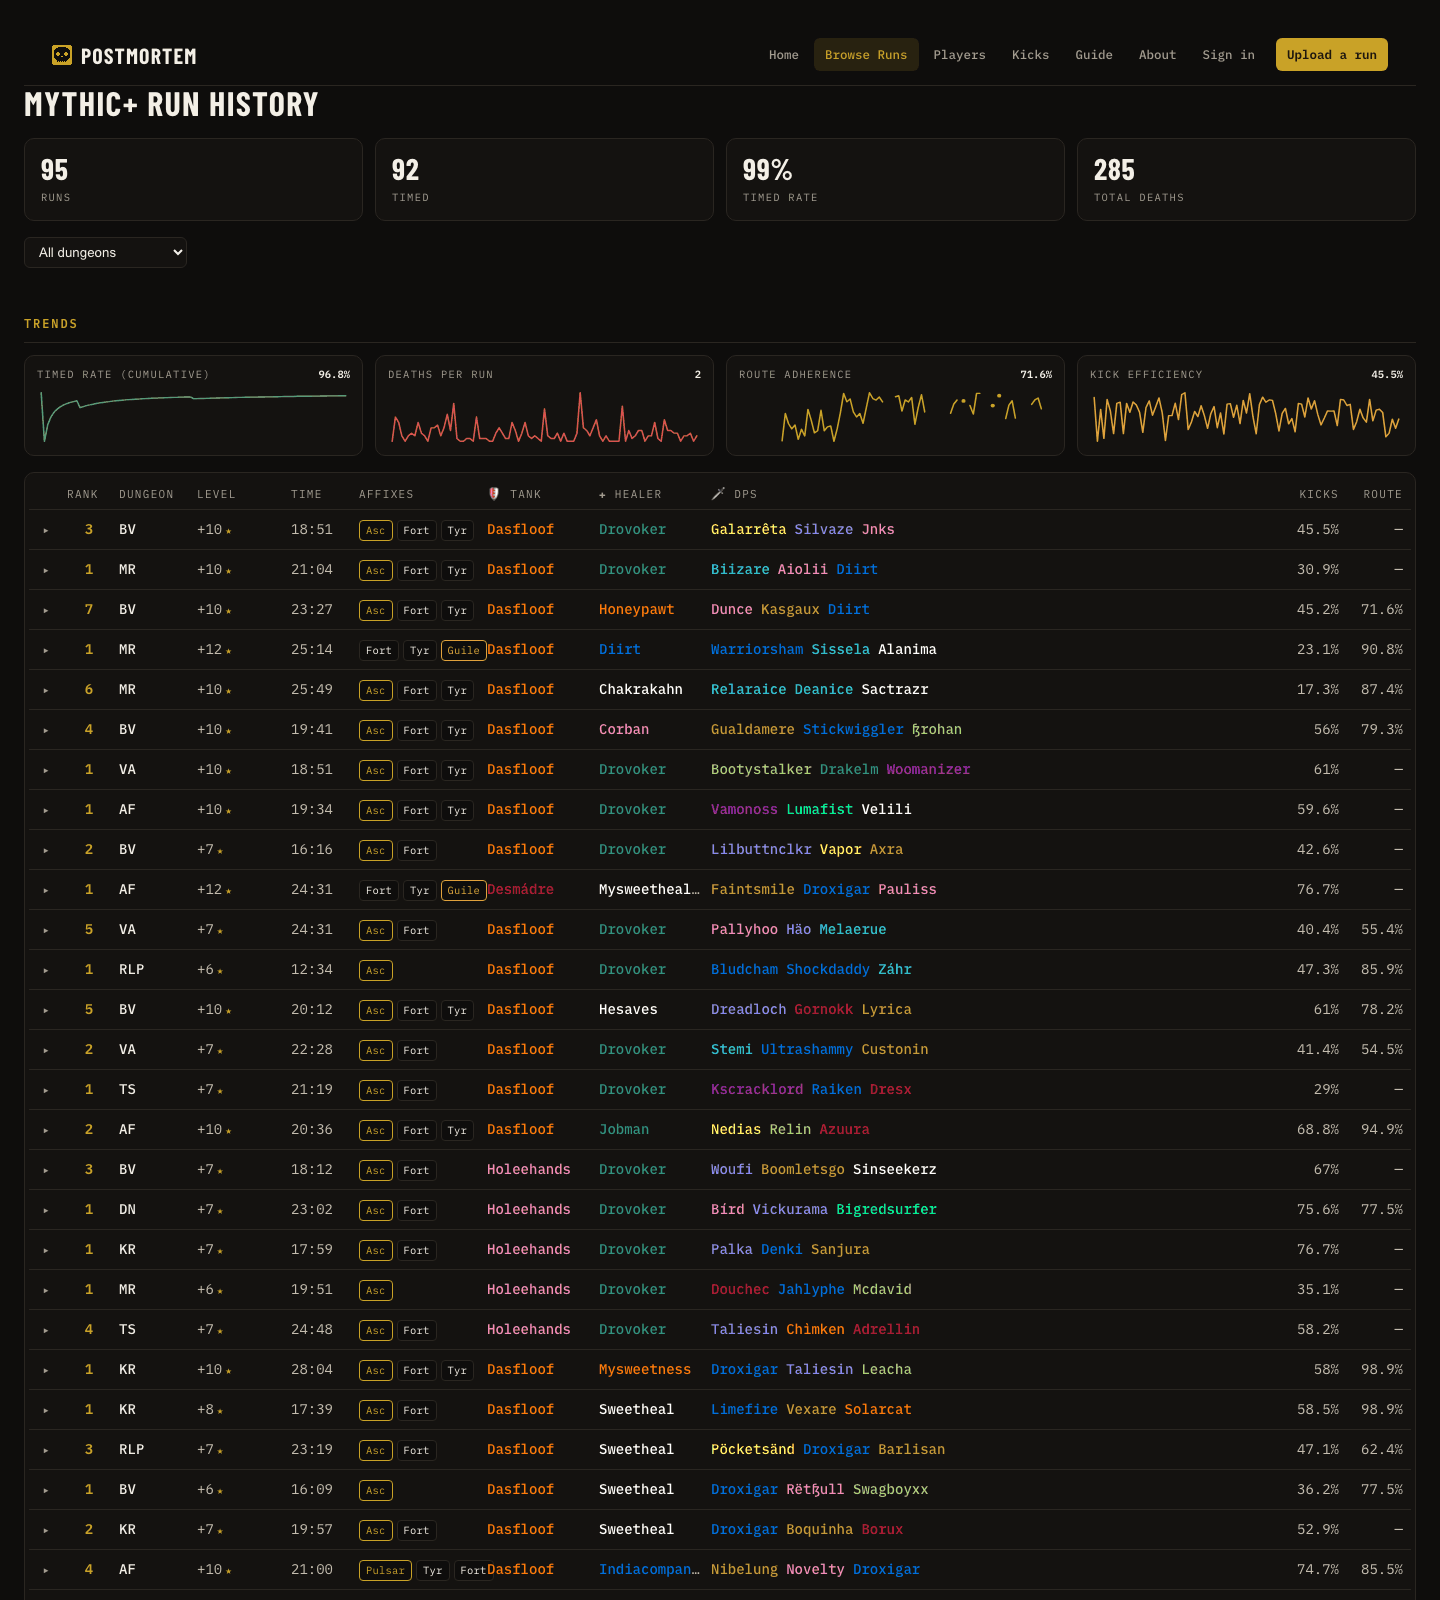Click the healer plus icon in header
This screenshot has width=1440, height=1600.
(602, 495)
